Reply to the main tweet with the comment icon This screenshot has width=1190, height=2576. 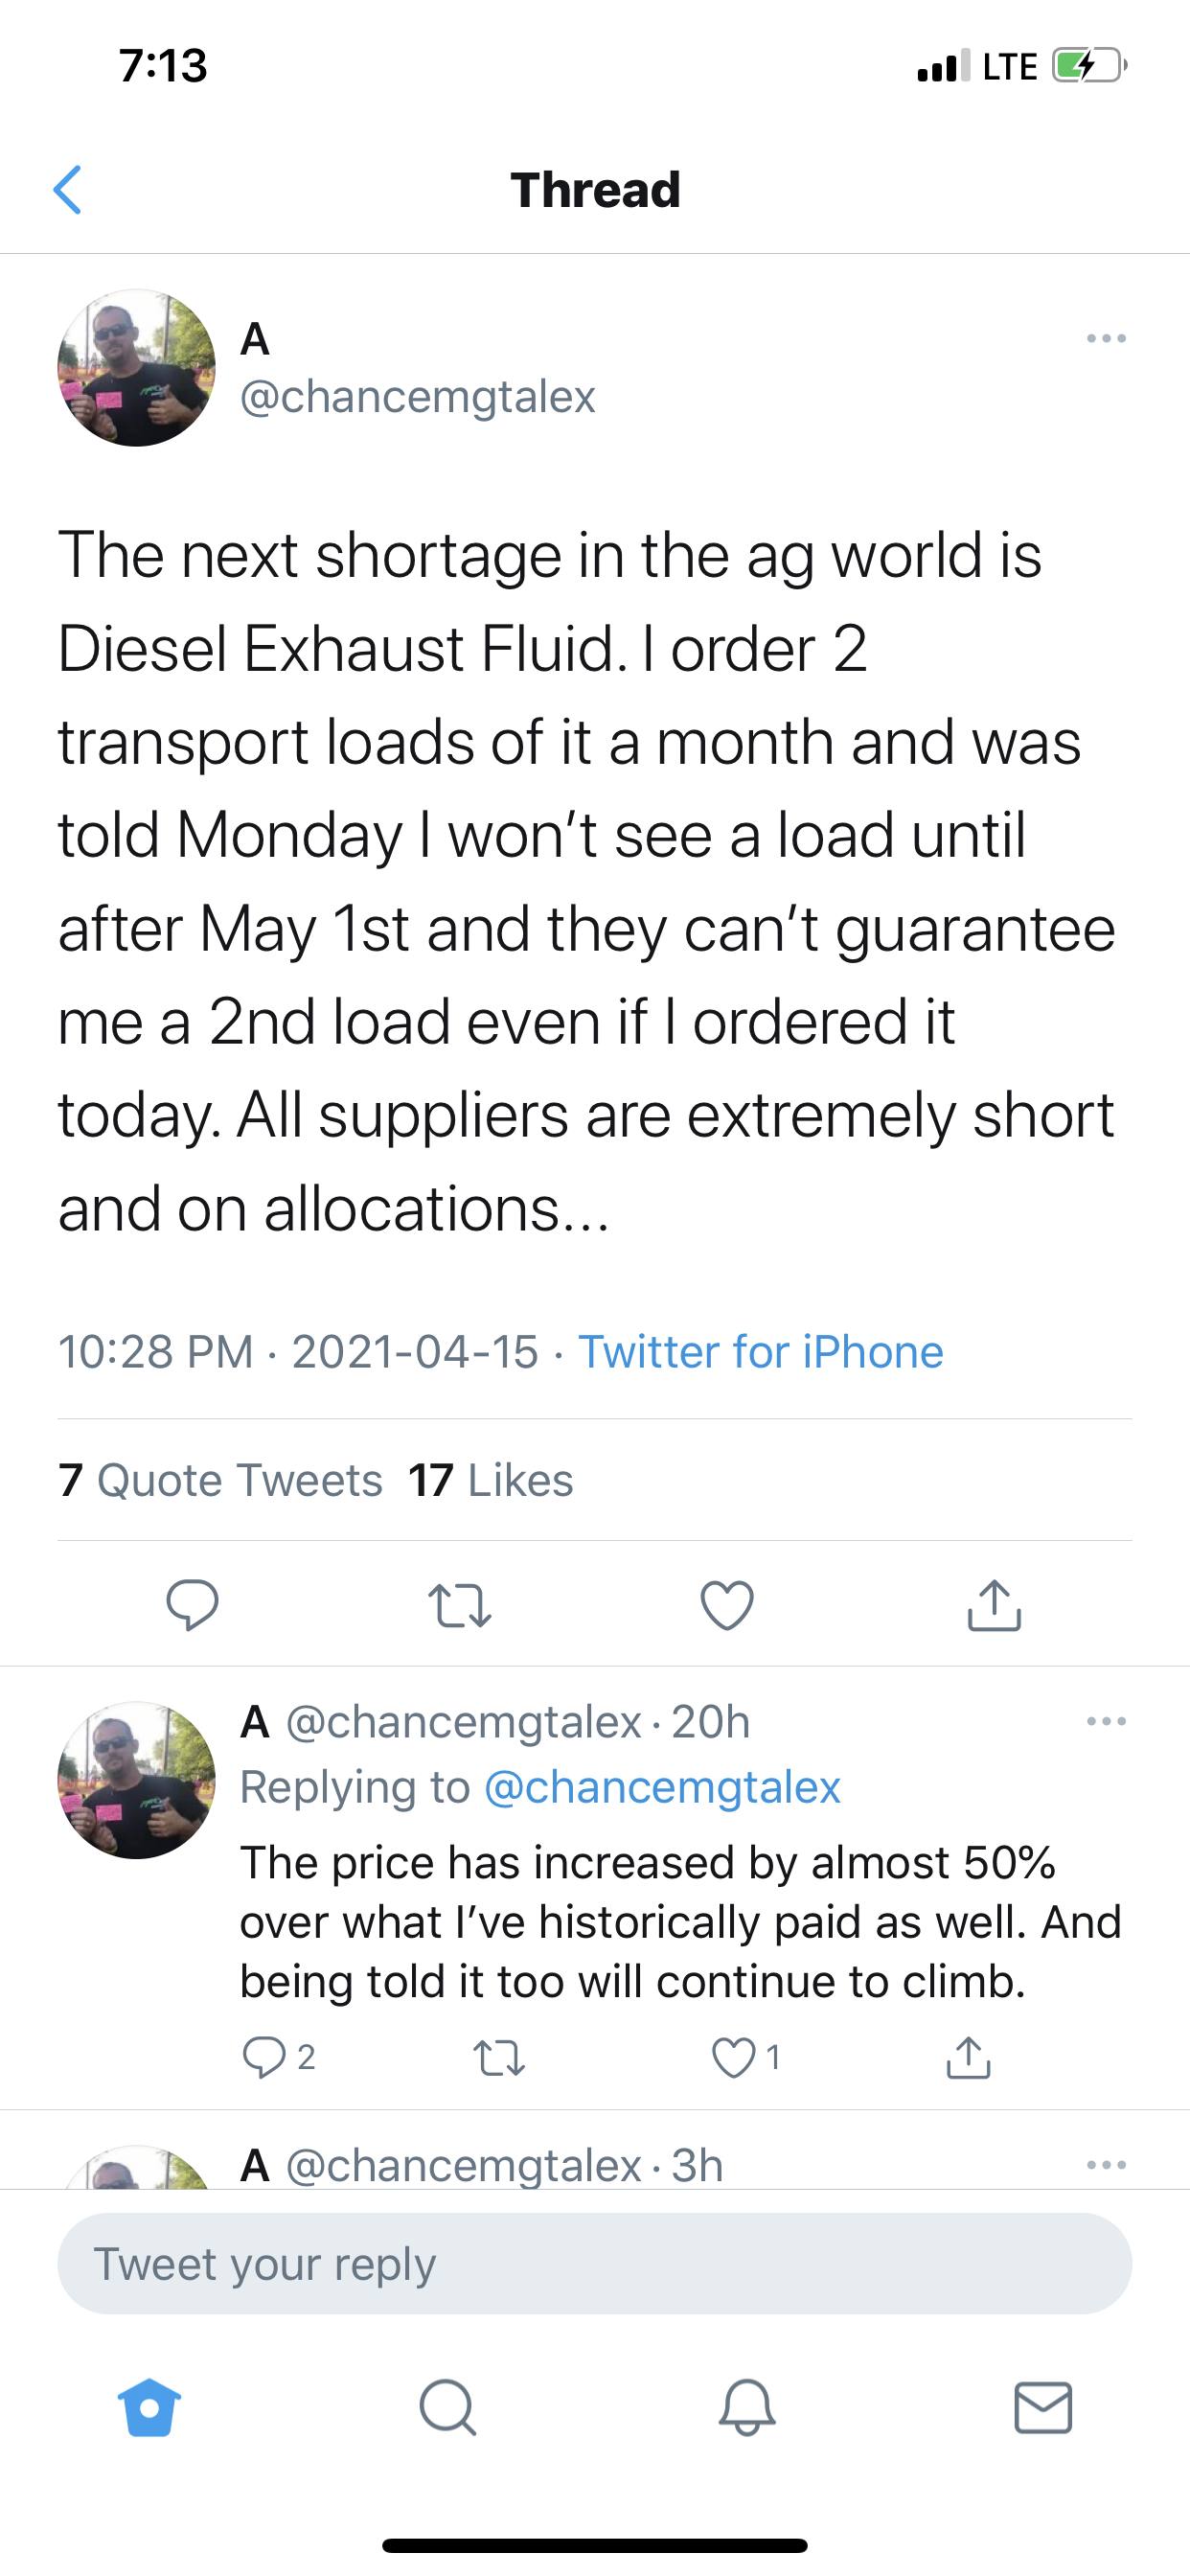pos(192,1605)
